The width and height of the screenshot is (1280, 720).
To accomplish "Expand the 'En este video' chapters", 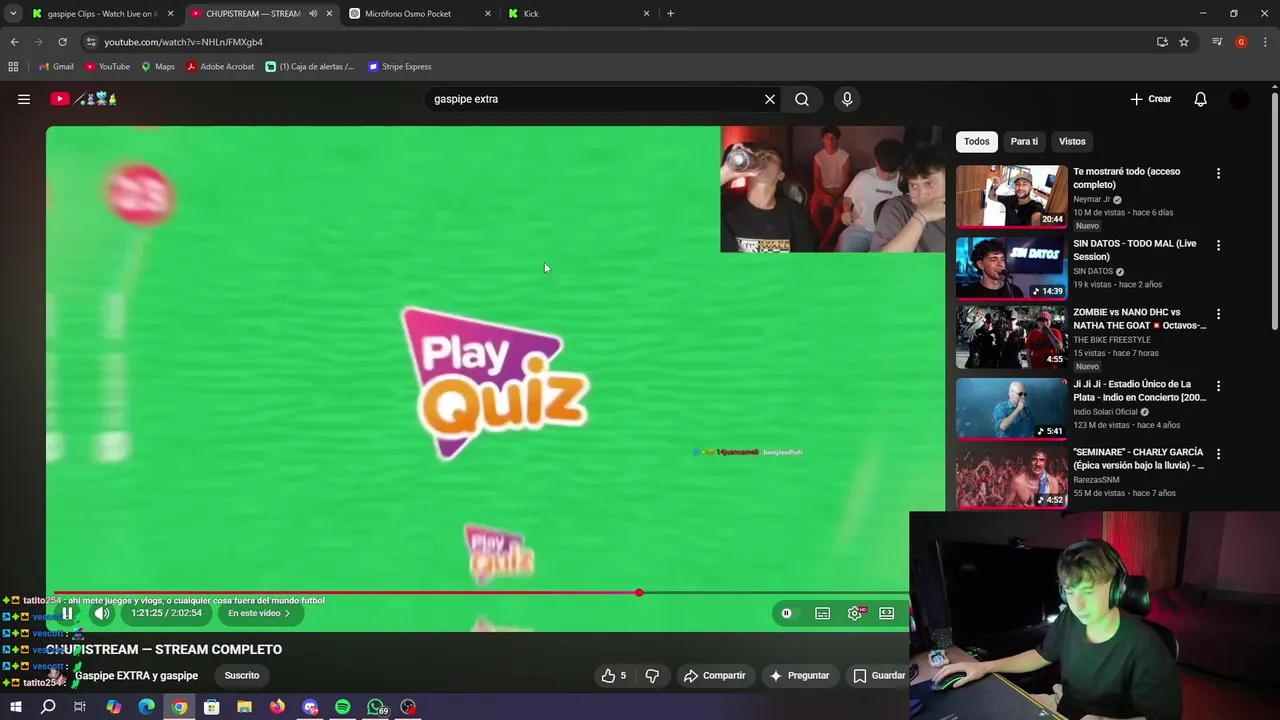I will pos(259,613).
